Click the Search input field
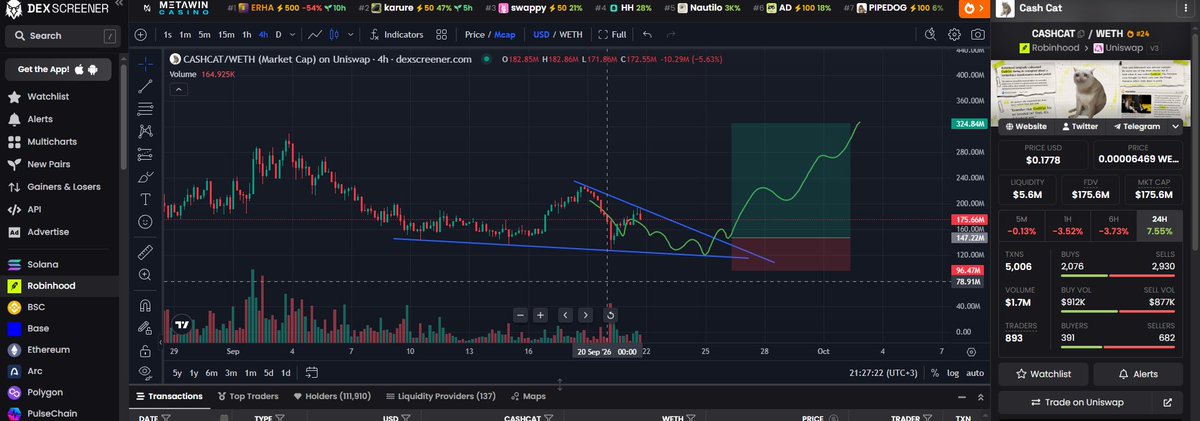The height and width of the screenshot is (421, 1200). point(62,36)
